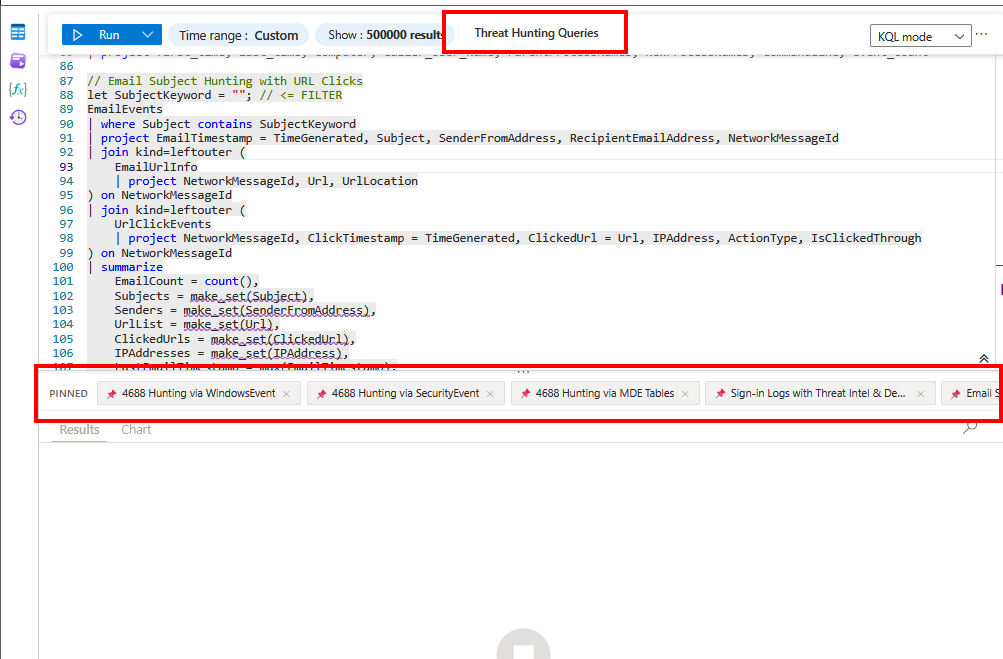Click the pin icon on Sign-in Logs query

[x=720, y=394]
